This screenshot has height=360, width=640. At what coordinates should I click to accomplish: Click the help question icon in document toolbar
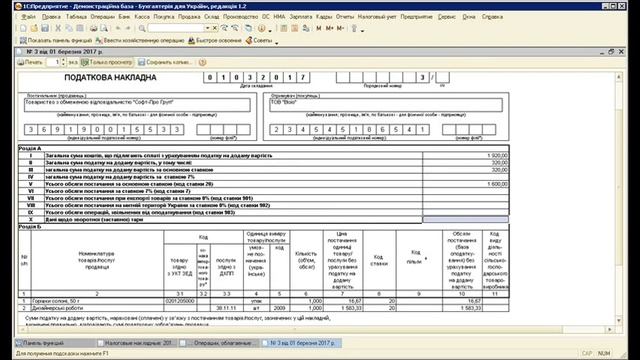point(202,62)
